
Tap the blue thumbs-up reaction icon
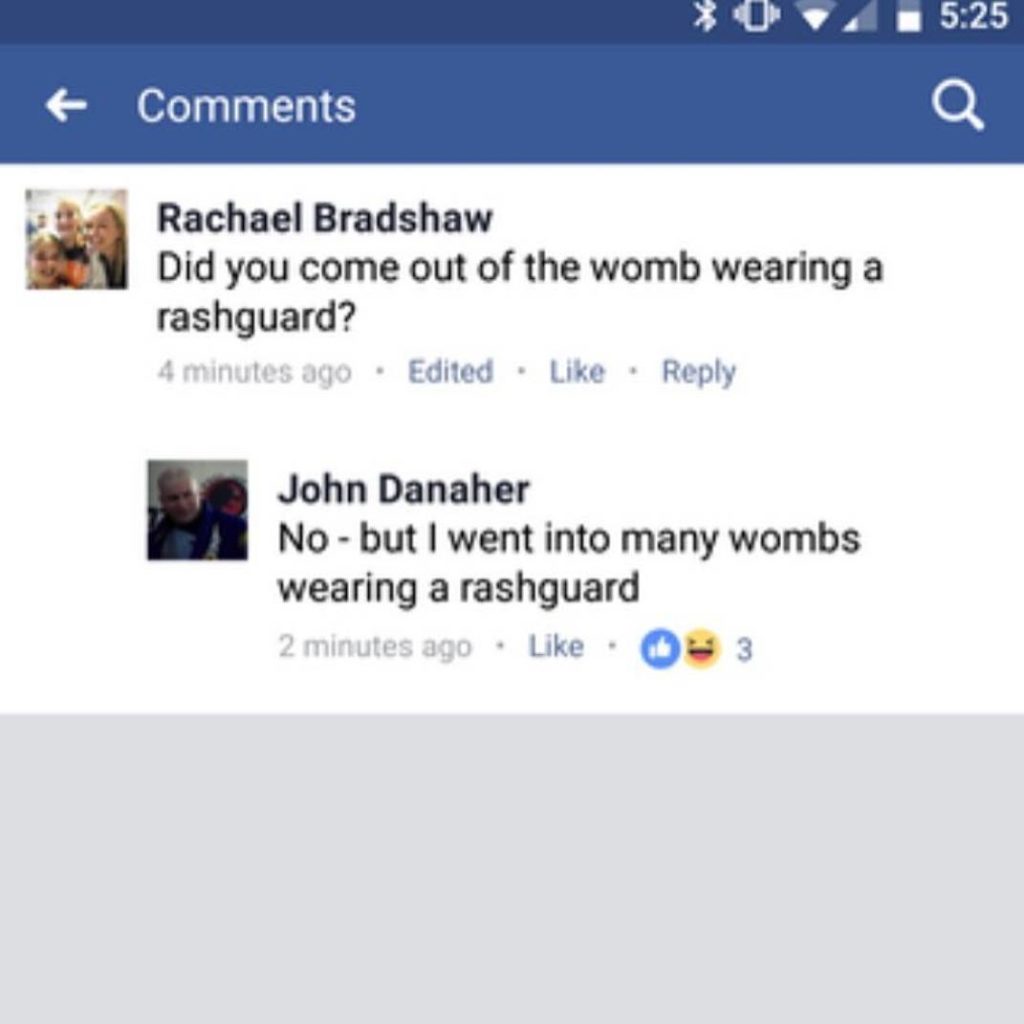pos(660,648)
